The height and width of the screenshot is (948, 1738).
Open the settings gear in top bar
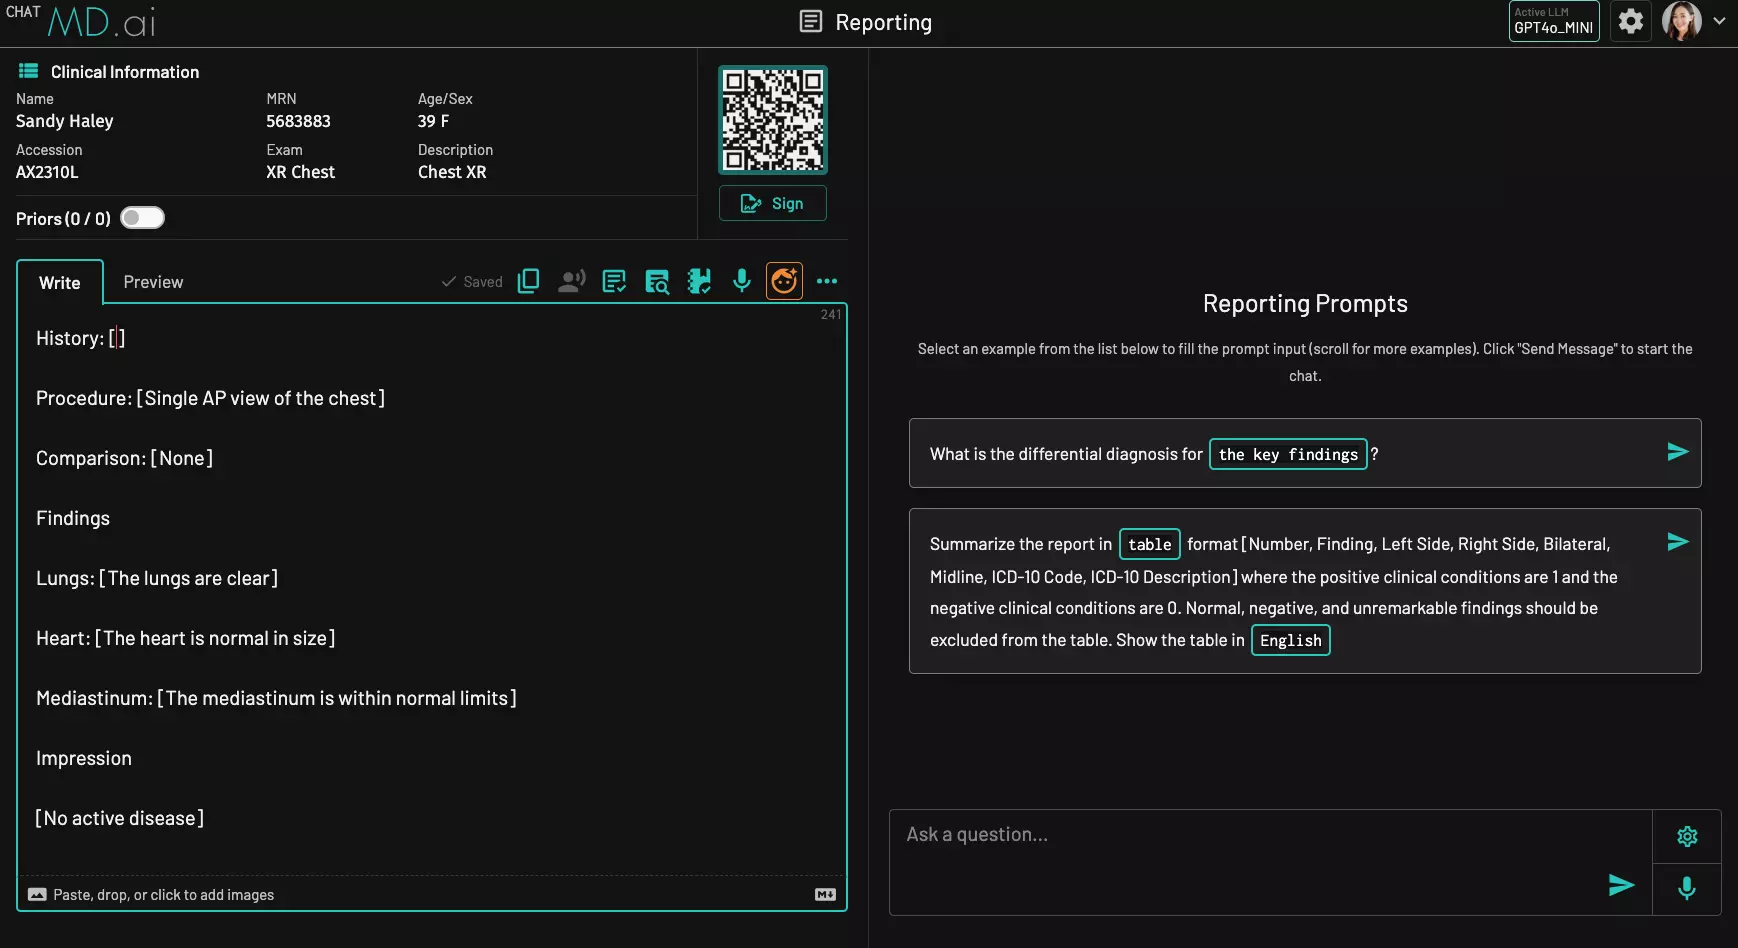(x=1630, y=21)
